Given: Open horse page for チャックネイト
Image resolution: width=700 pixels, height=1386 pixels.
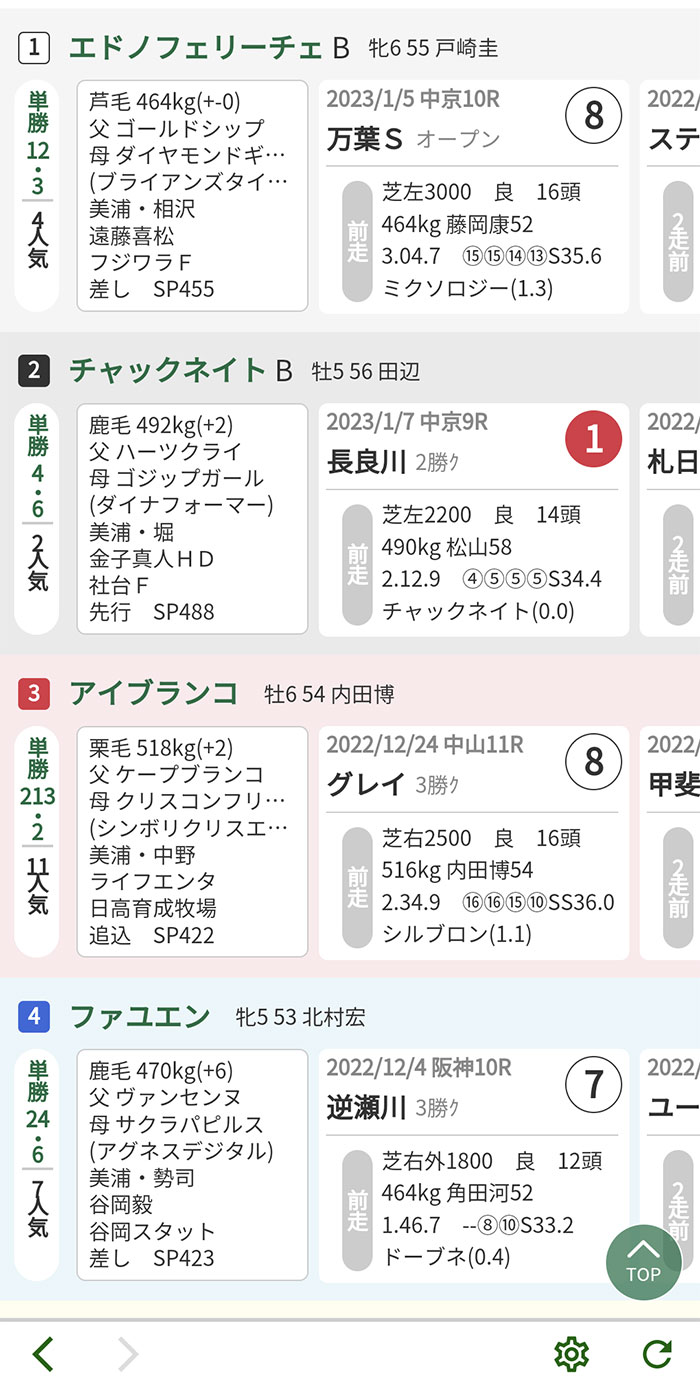Looking at the screenshot, I should 167,371.
